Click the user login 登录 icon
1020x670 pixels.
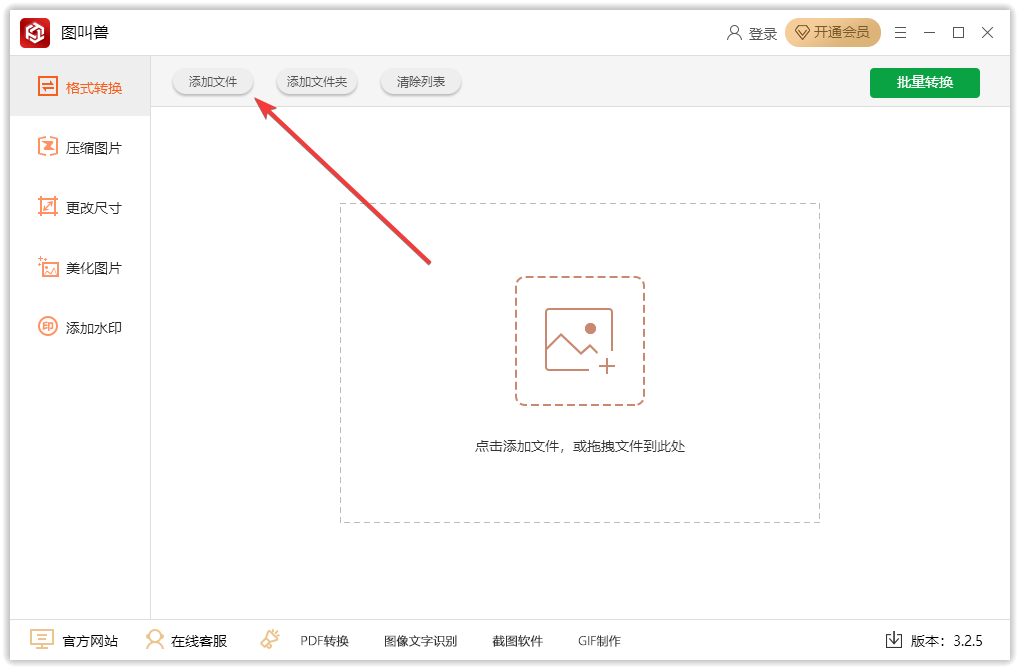[736, 32]
